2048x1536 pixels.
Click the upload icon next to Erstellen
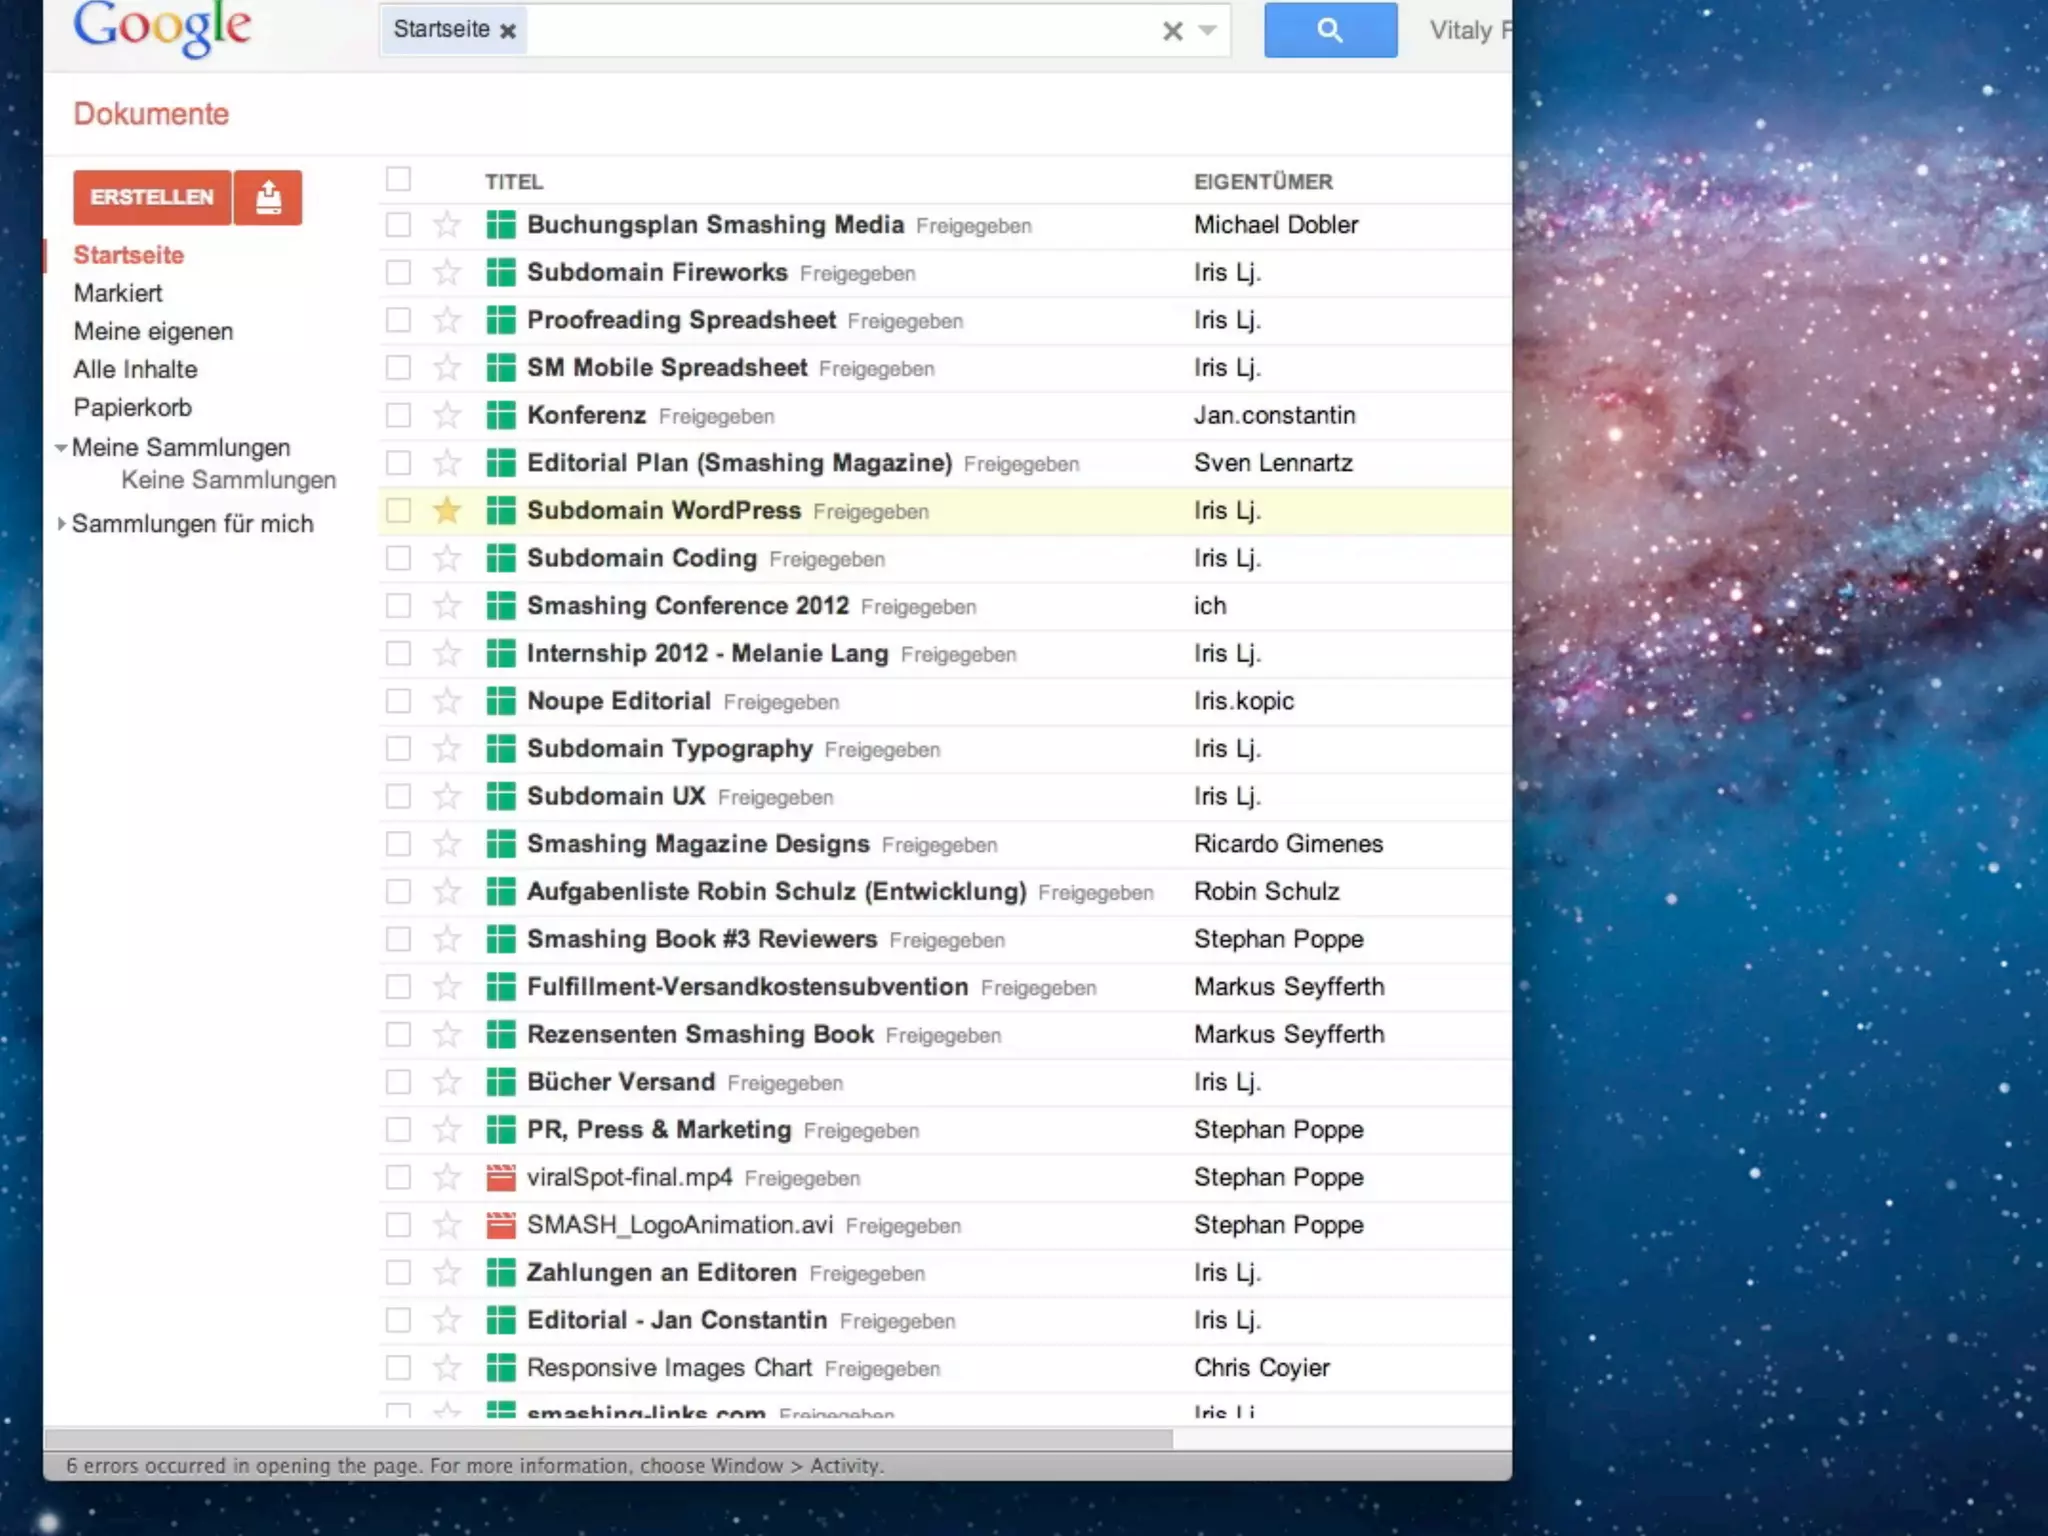[267, 197]
